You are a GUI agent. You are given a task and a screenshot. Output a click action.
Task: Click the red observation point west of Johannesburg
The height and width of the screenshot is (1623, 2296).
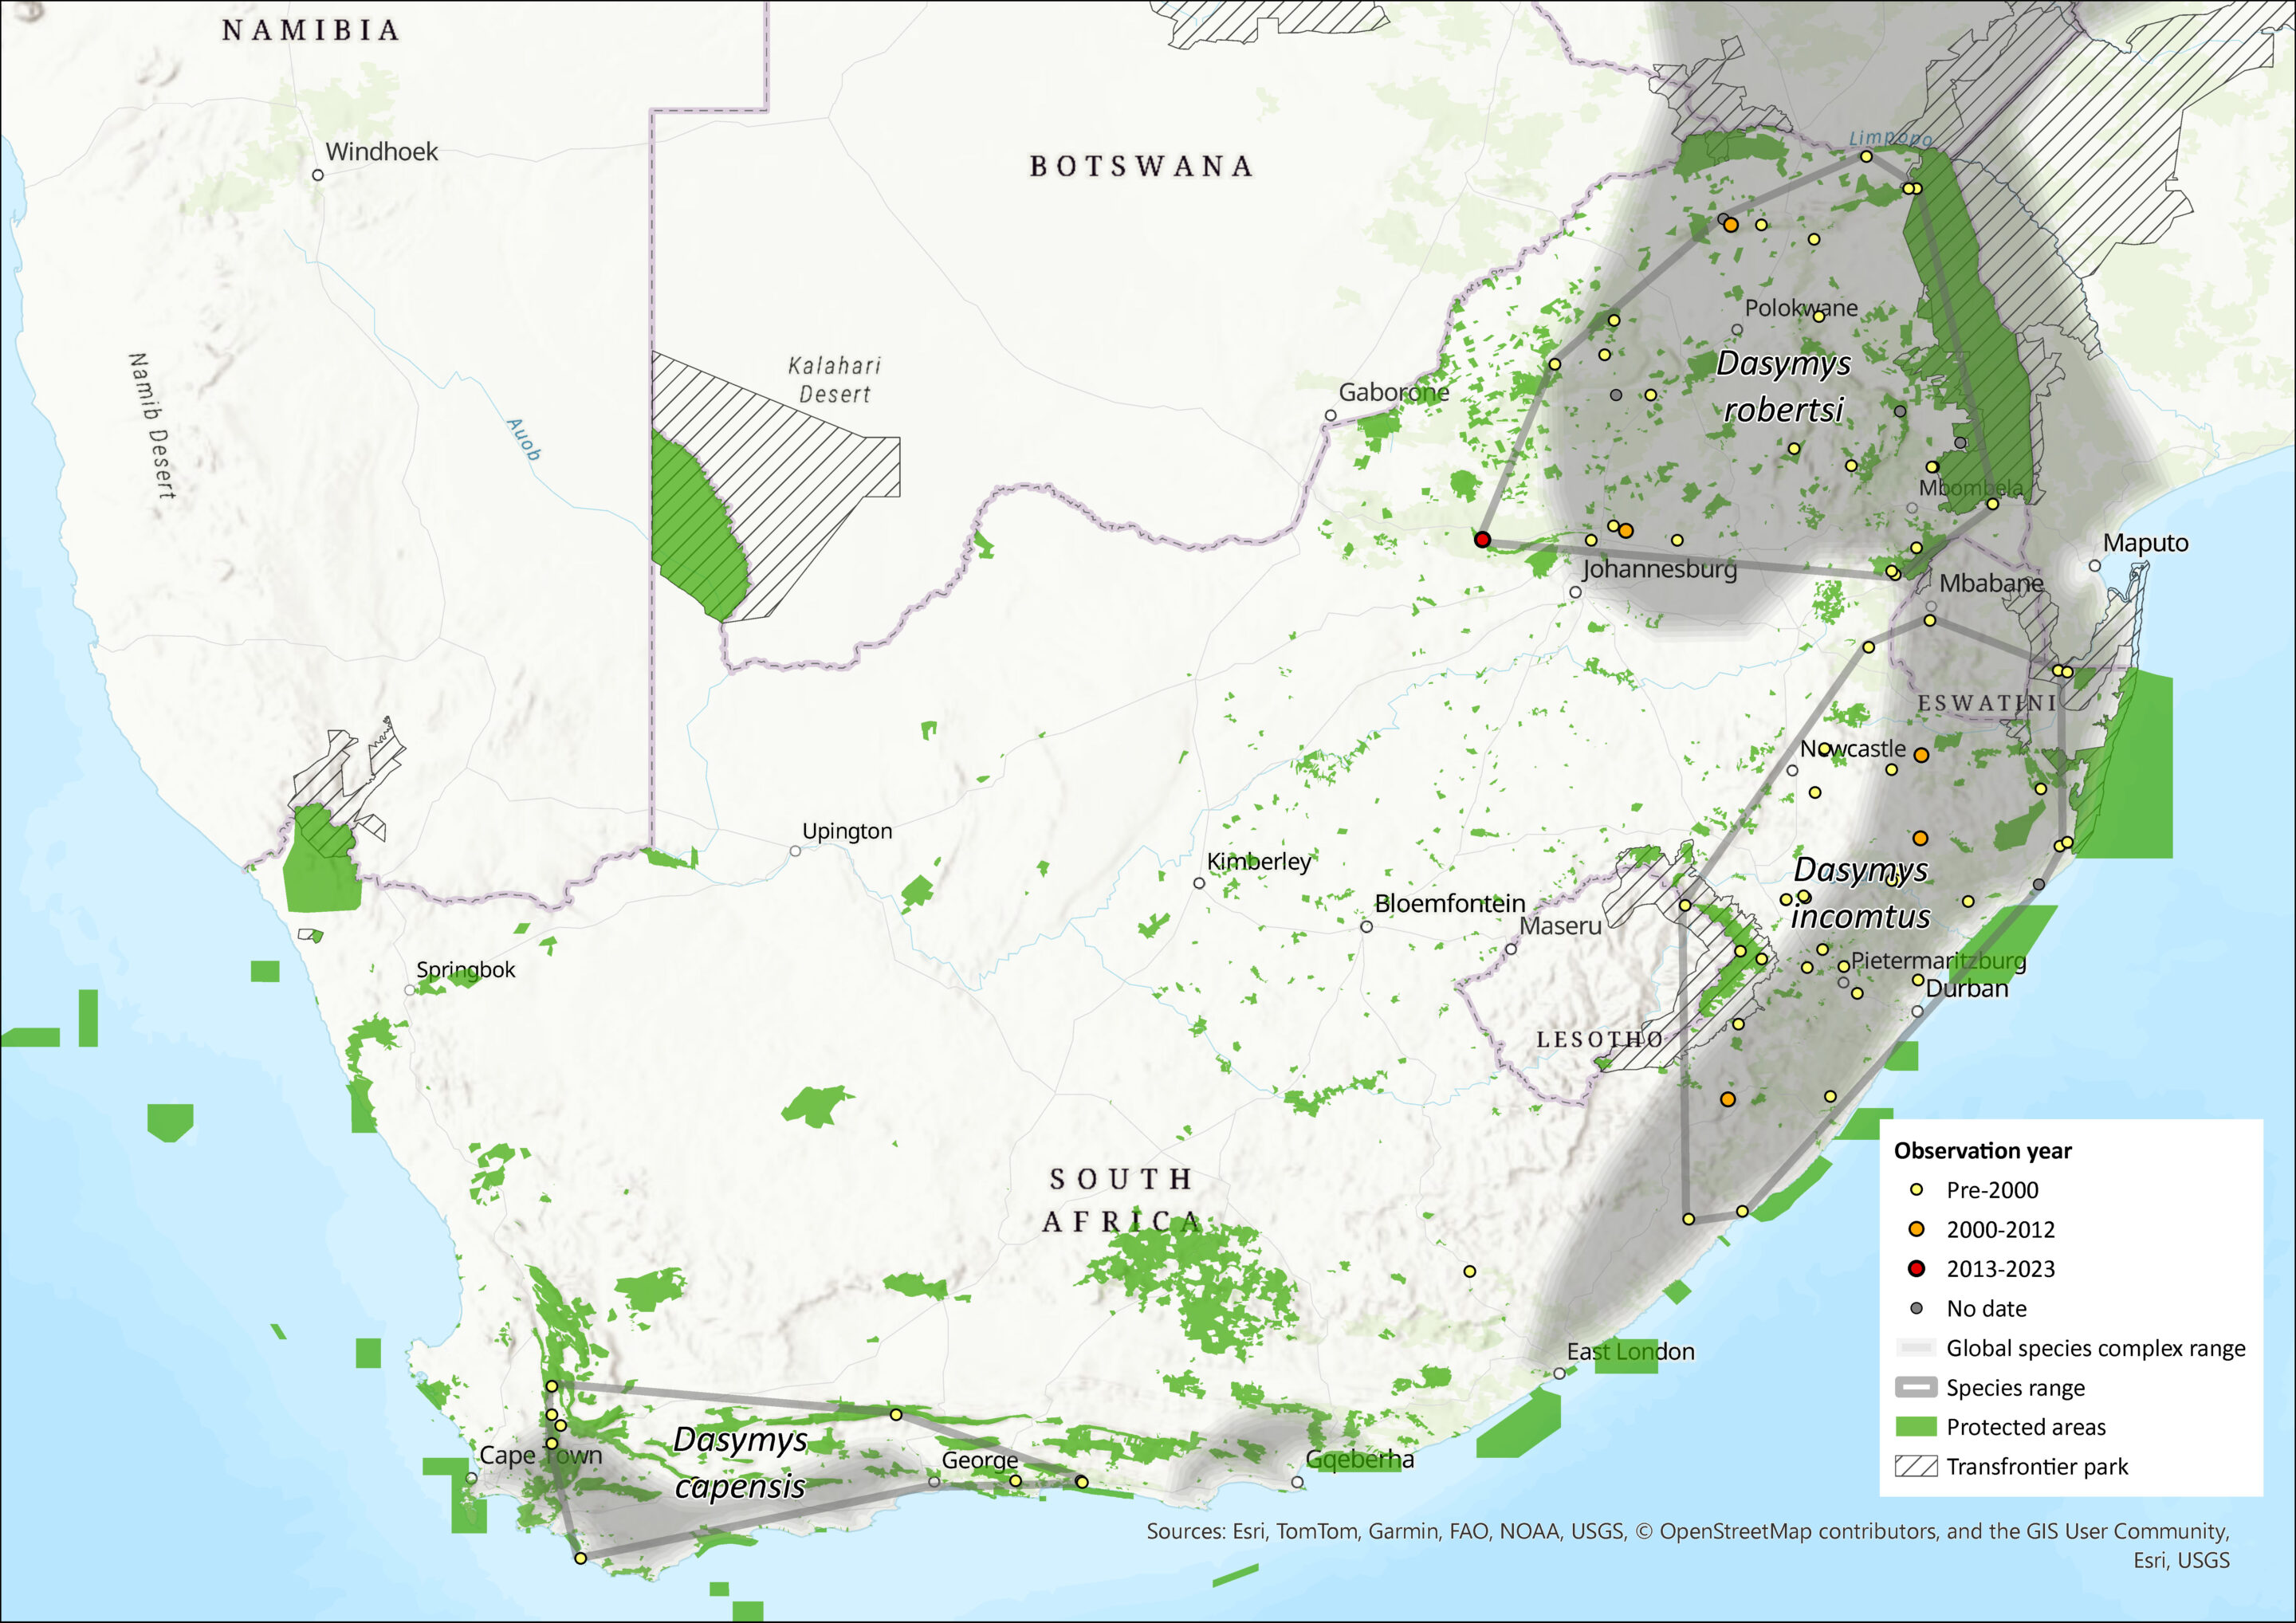tap(1482, 539)
